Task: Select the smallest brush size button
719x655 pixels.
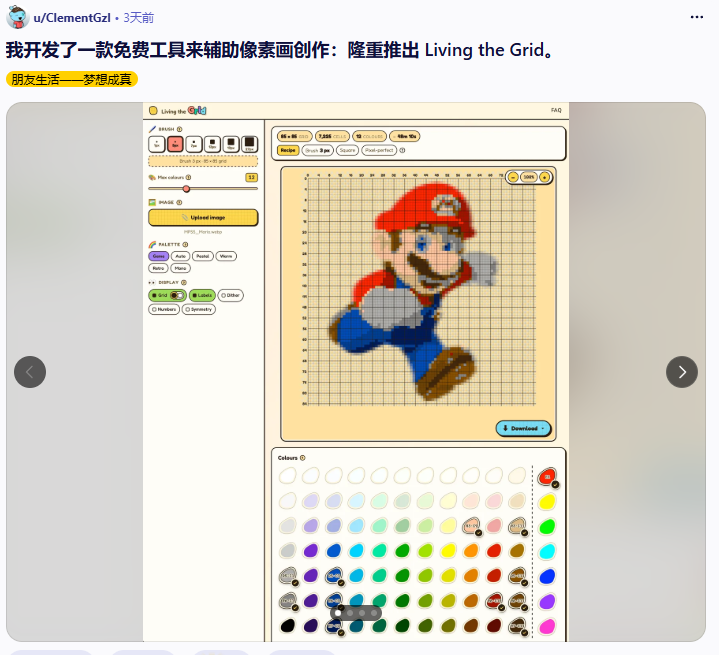Action: [157, 144]
